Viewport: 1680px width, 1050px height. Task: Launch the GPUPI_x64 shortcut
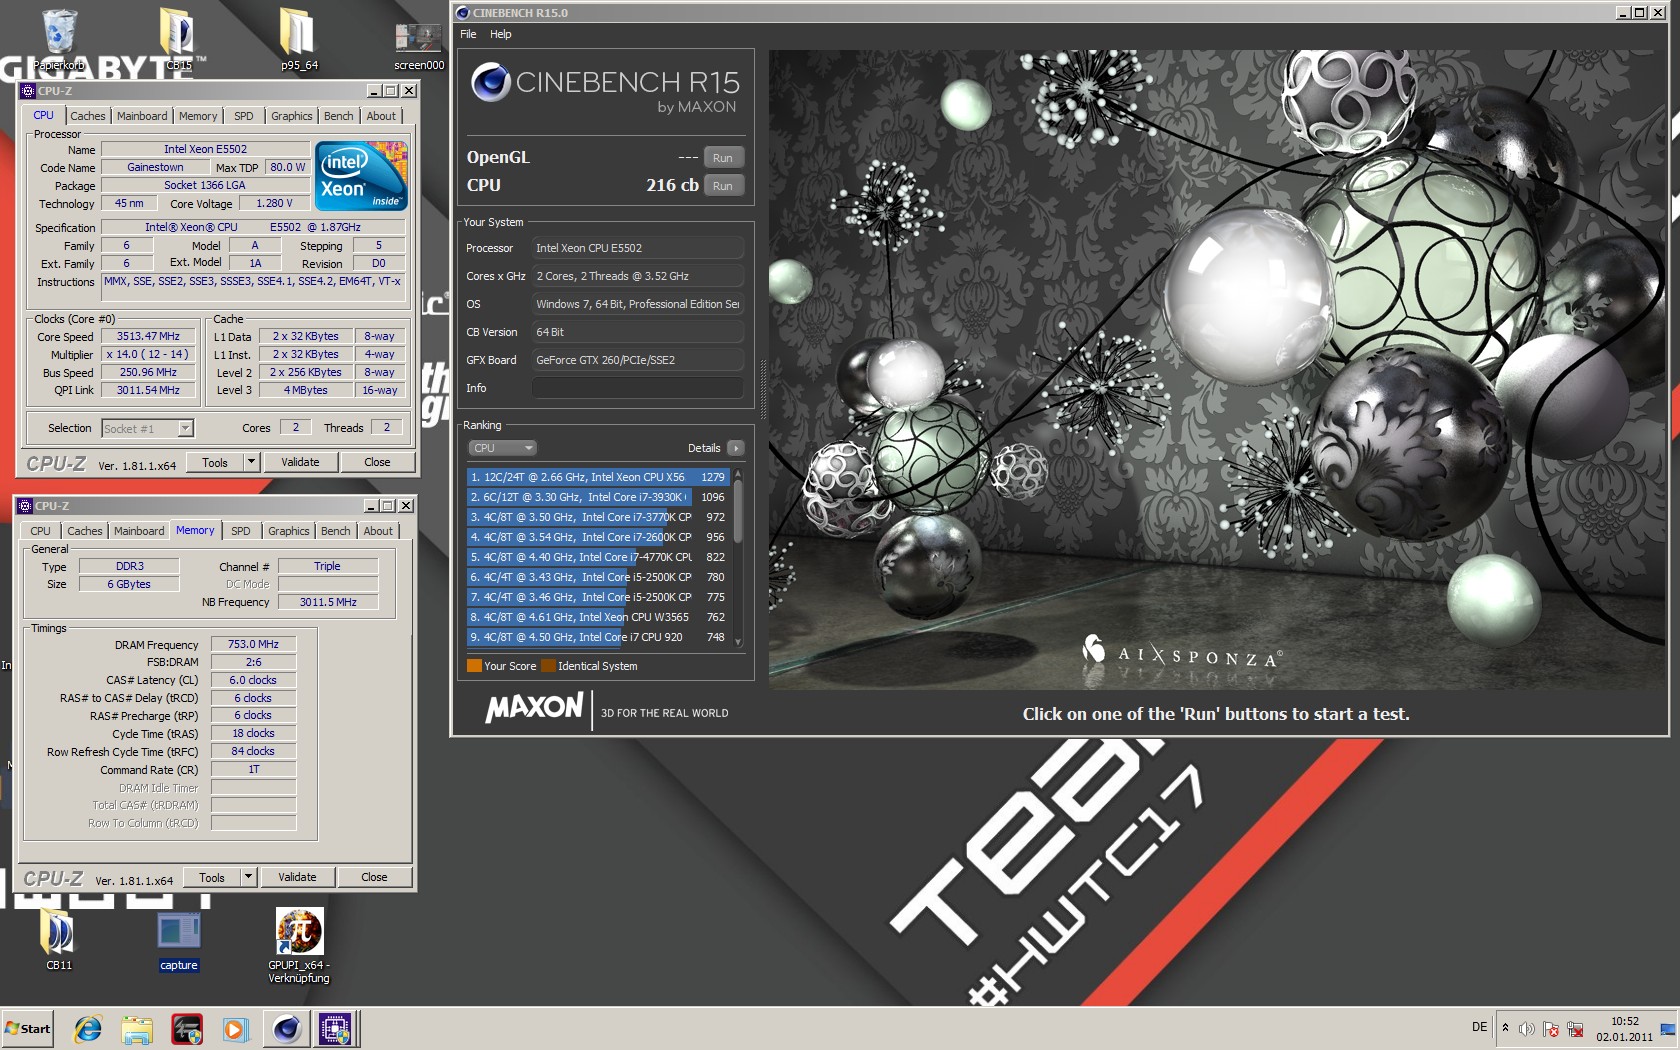tap(299, 945)
